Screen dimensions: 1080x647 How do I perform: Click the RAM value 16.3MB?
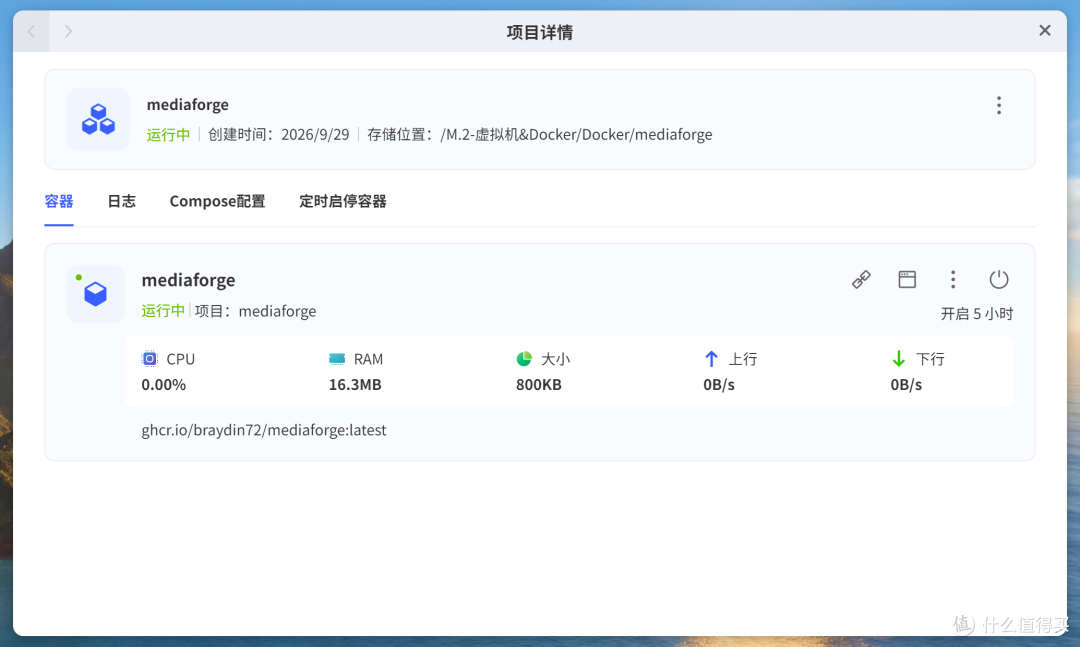(x=355, y=384)
